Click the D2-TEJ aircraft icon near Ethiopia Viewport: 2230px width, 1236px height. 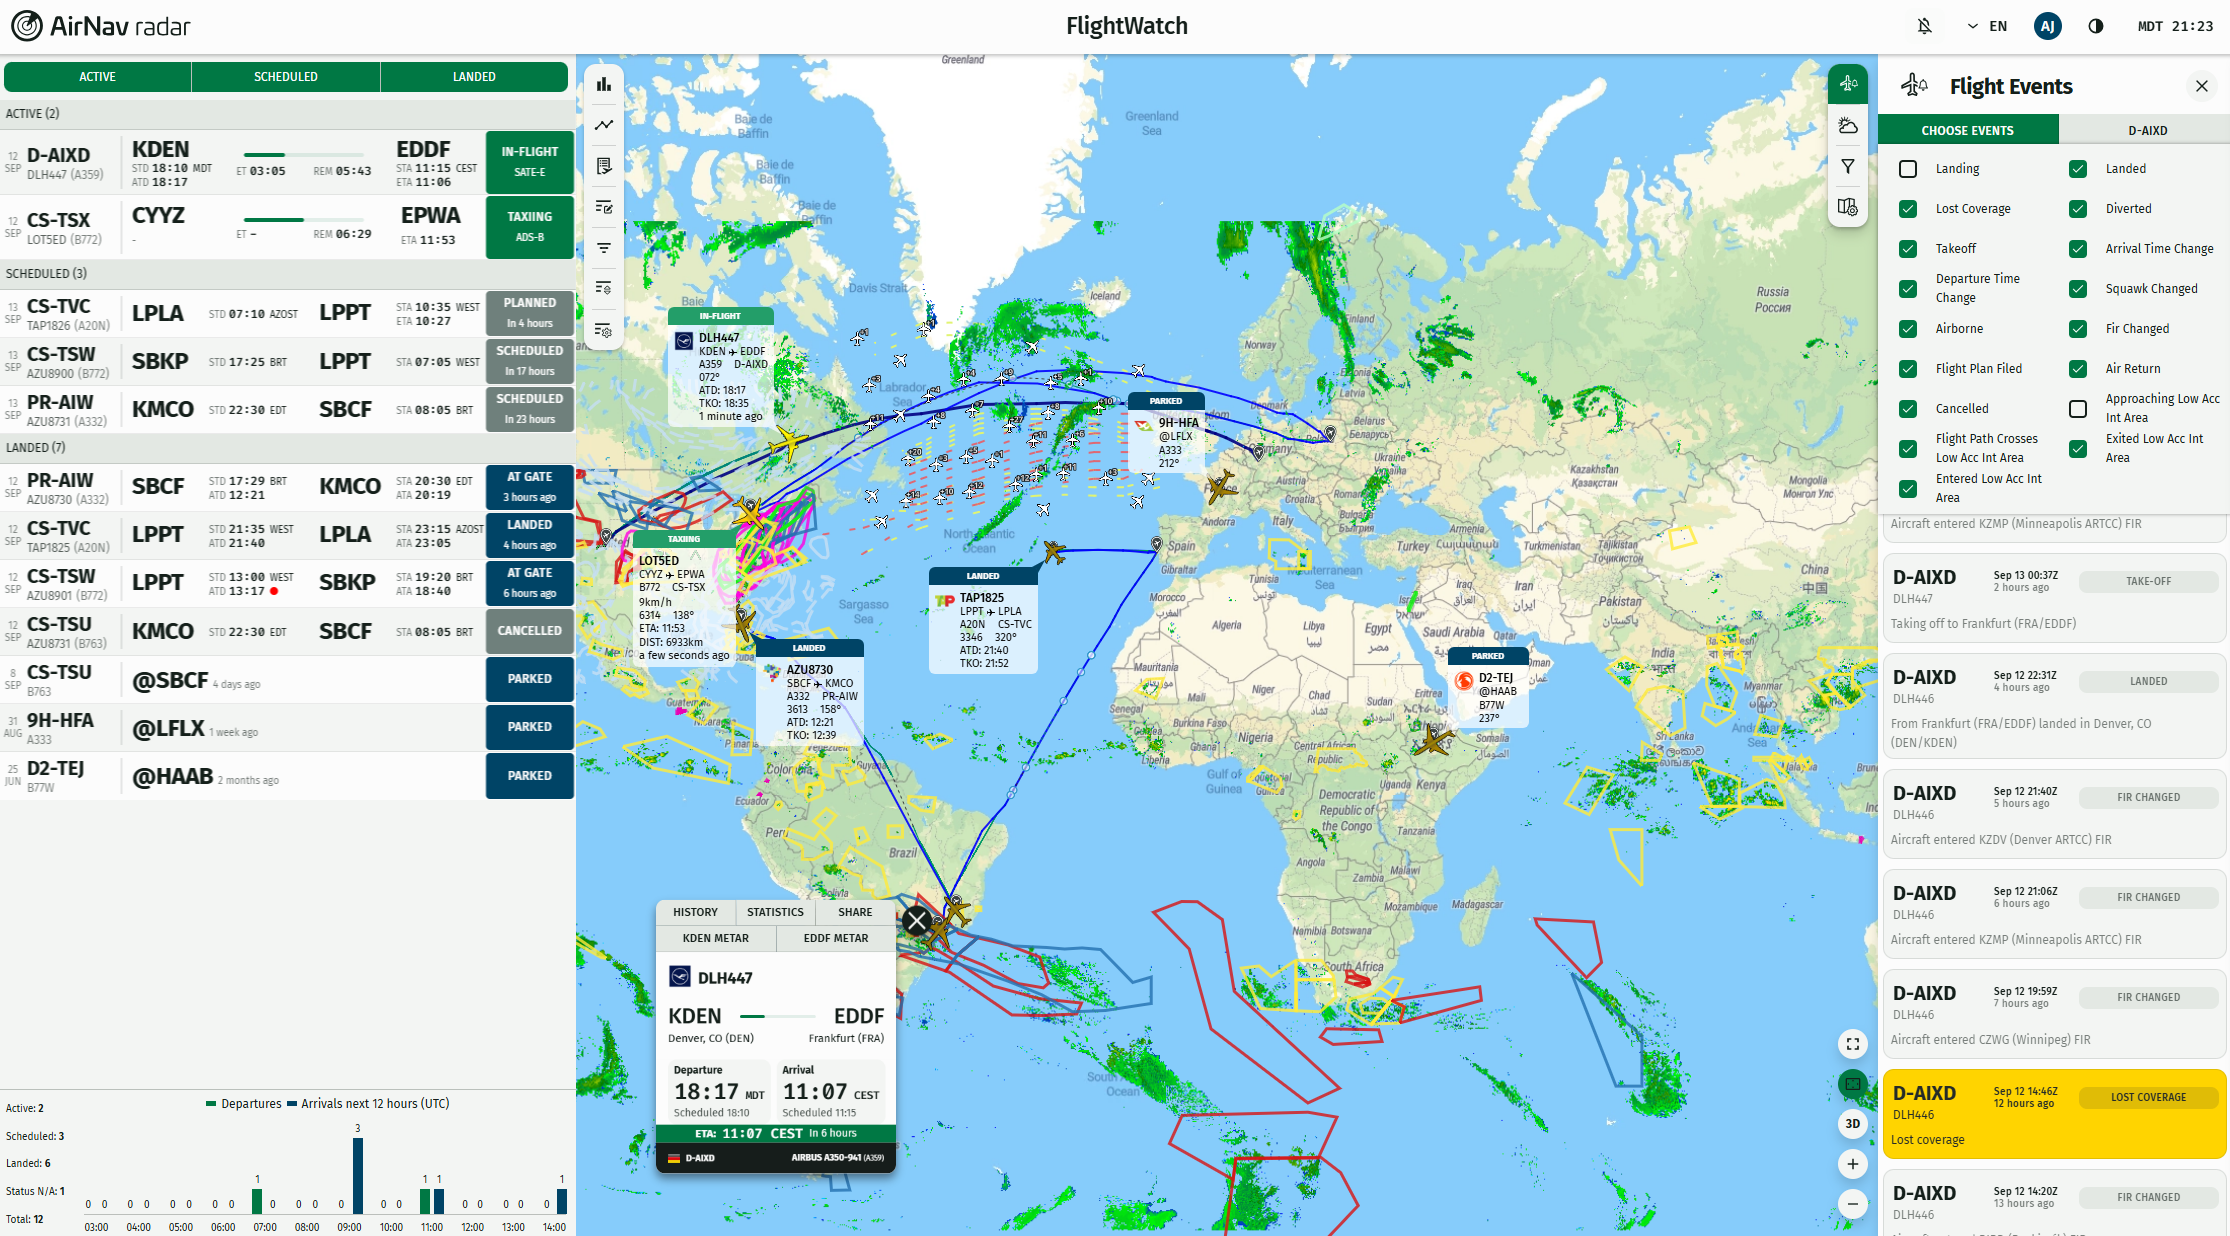point(1433,741)
